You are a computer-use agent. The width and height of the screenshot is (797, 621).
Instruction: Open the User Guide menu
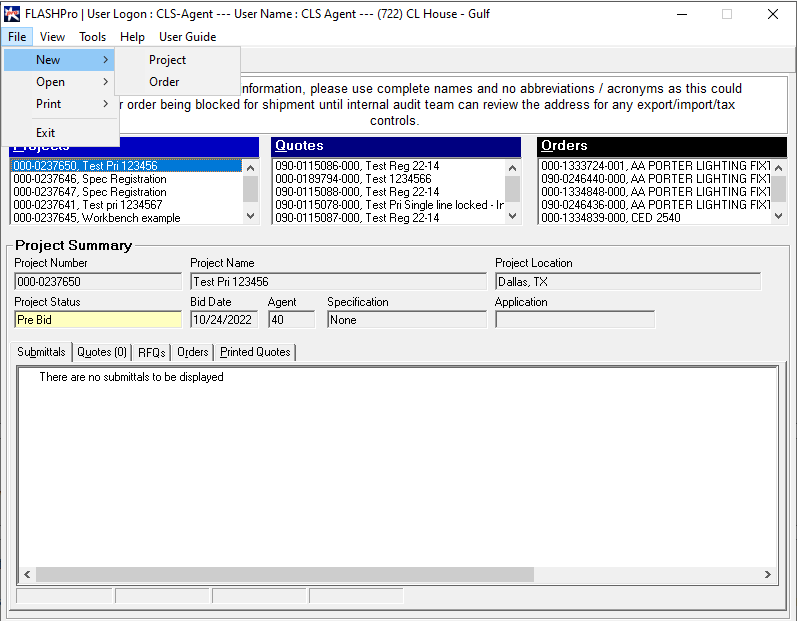pyautogui.click(x=187, y=37)
